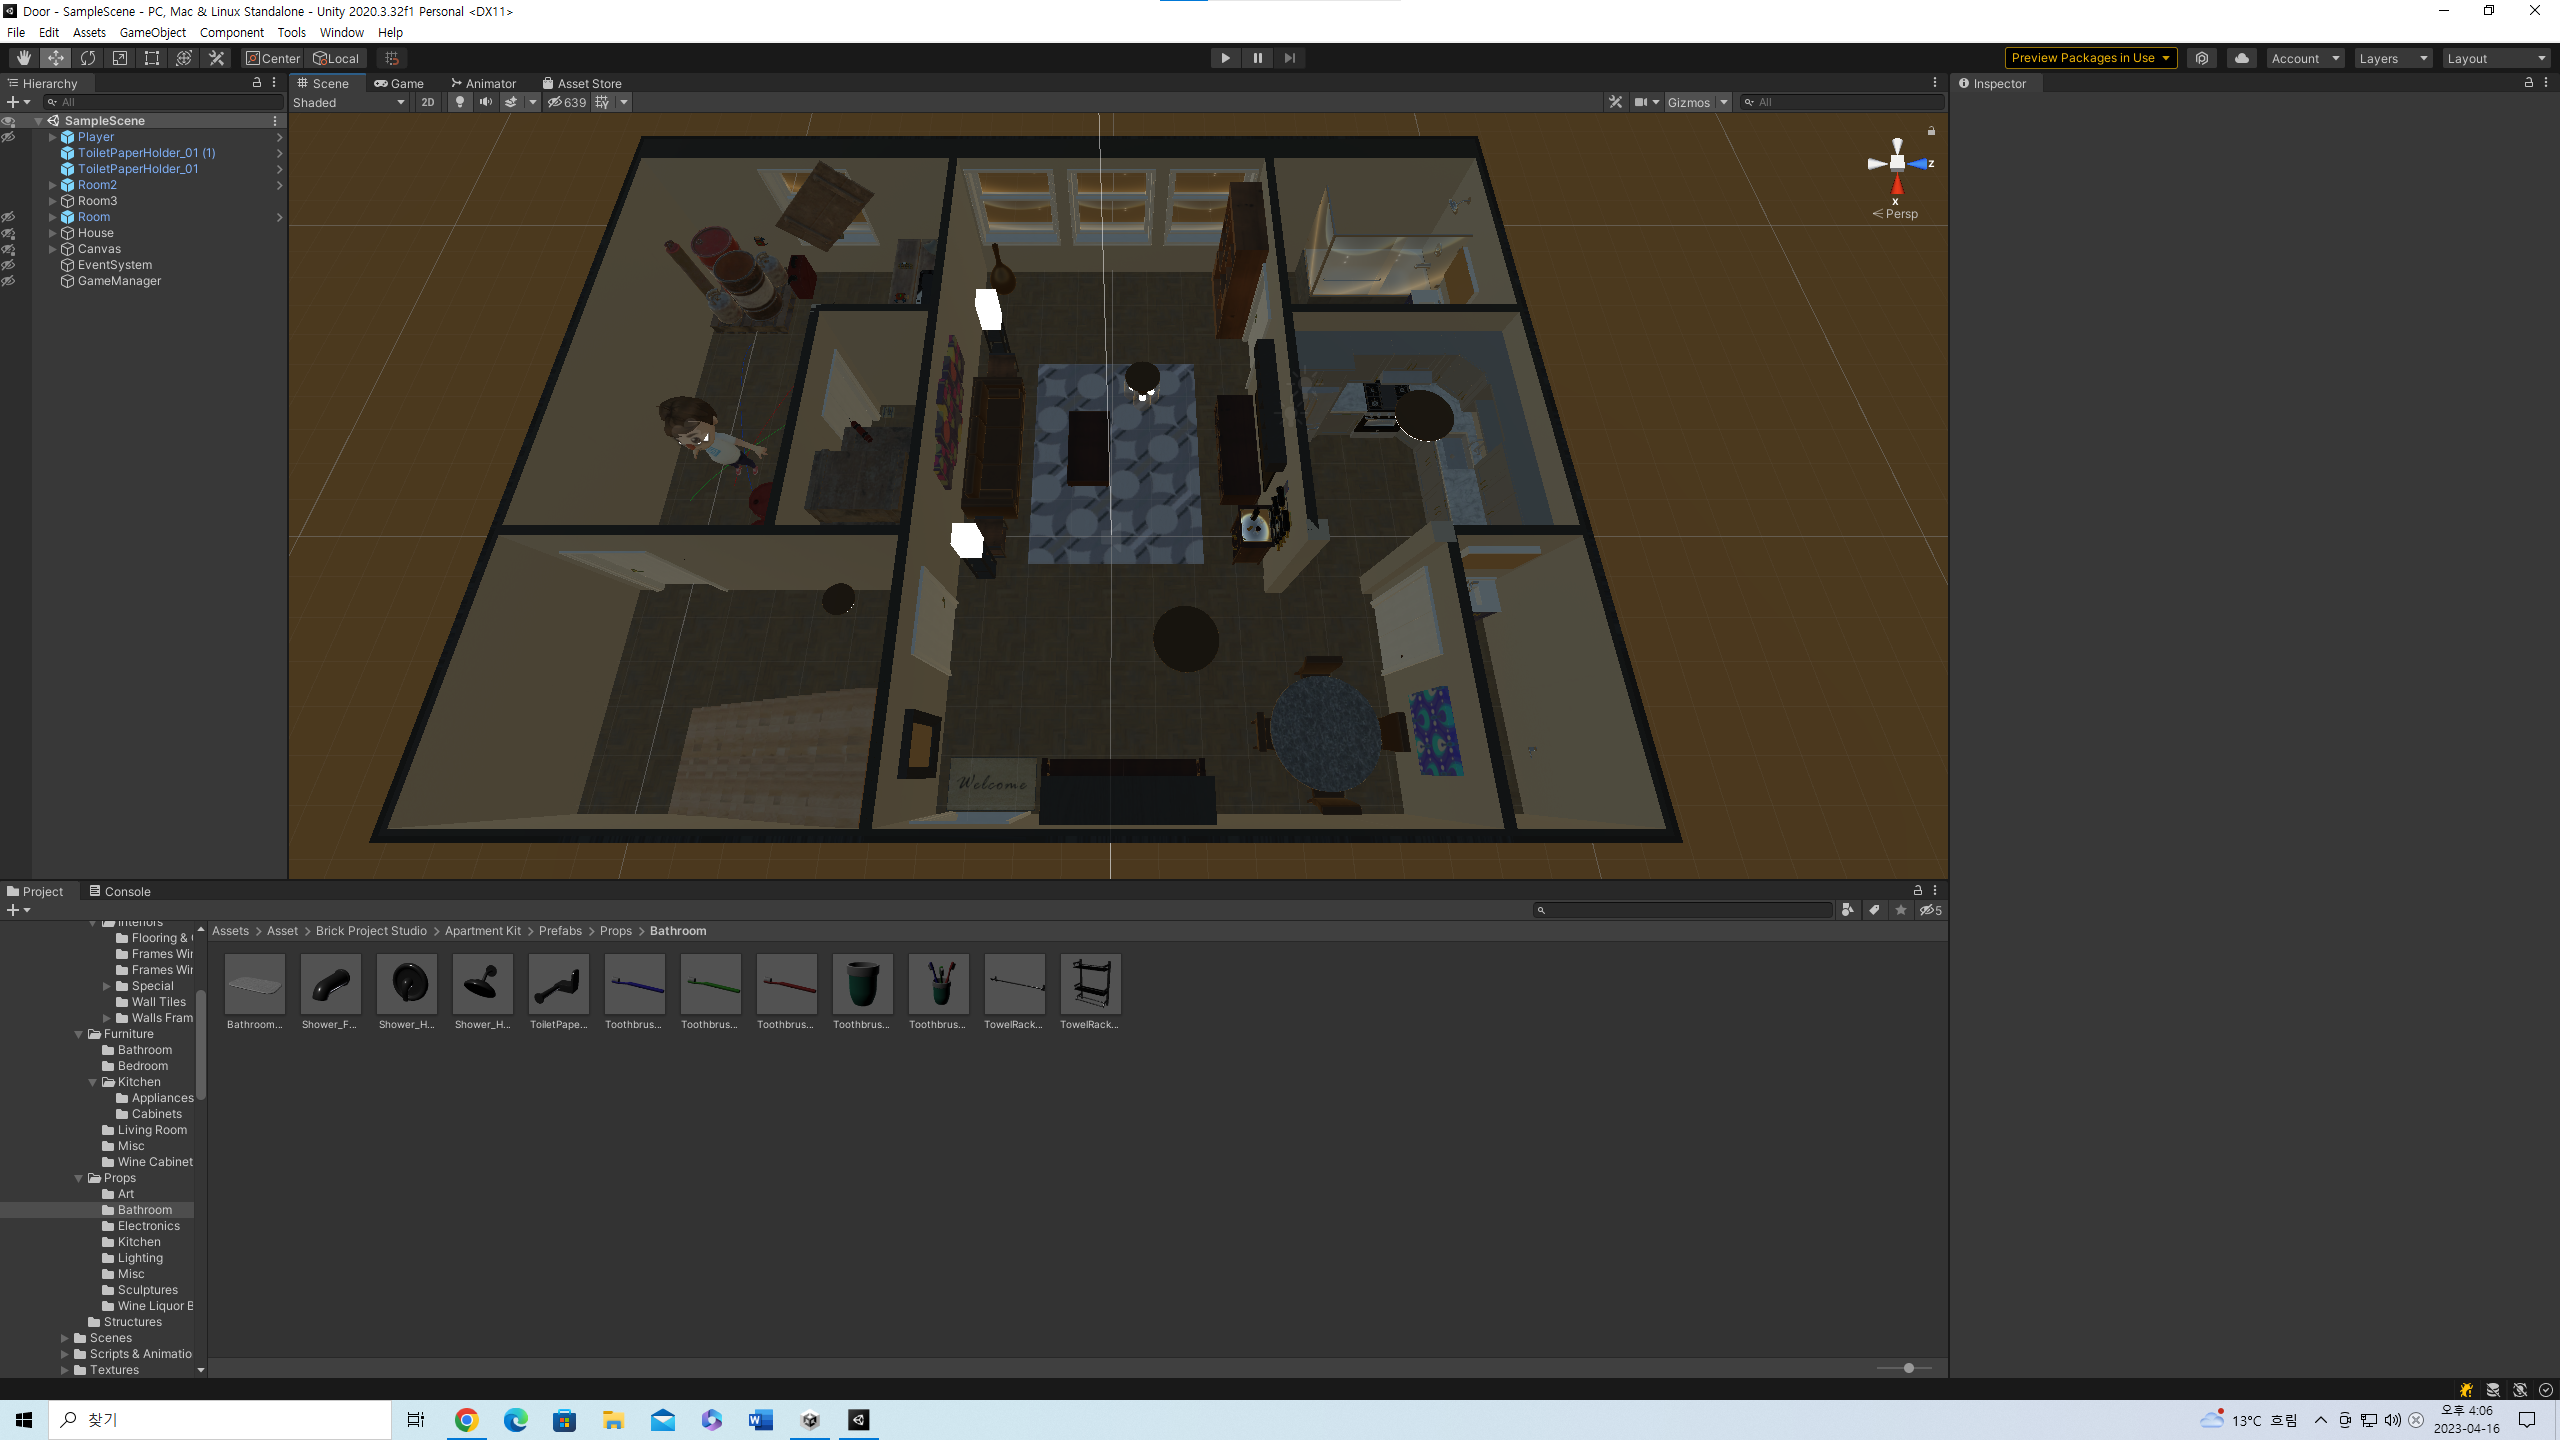Select the Rect tool
This screenshot has width=2560, height=1440.
click(152, 58)
